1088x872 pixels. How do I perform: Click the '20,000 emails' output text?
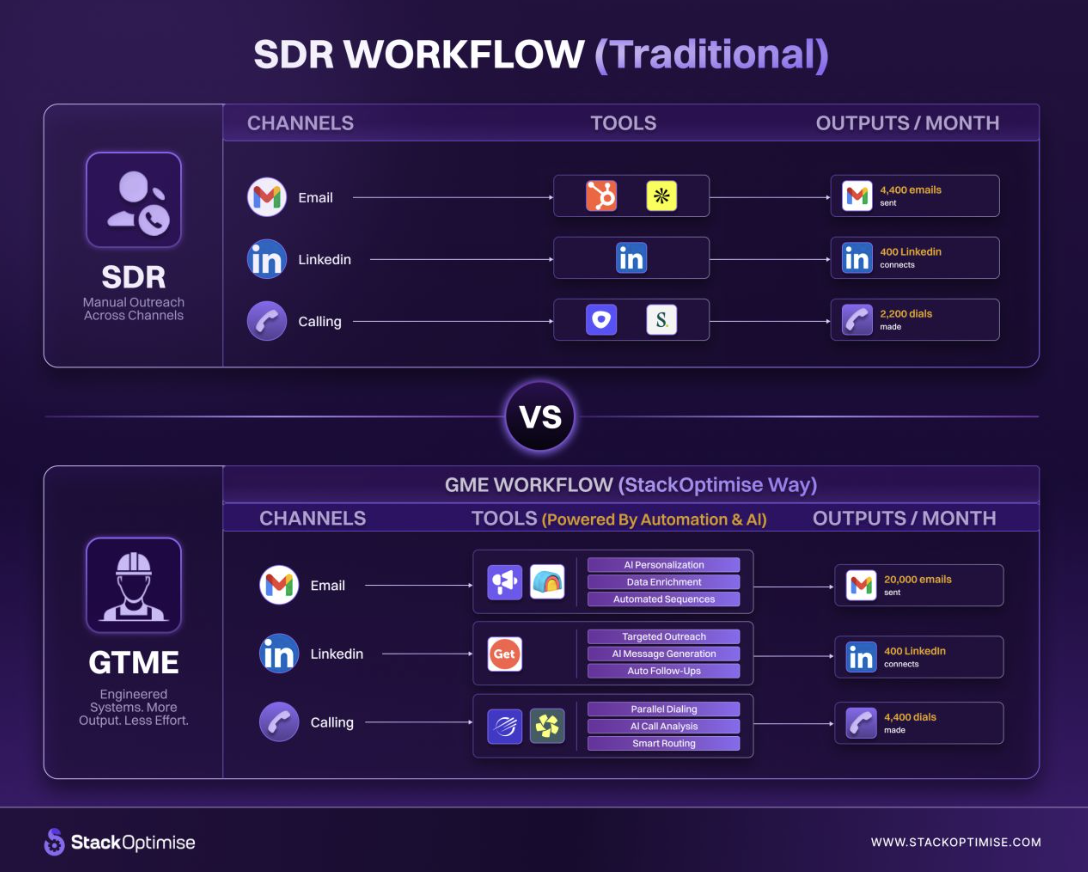point(917,579)
